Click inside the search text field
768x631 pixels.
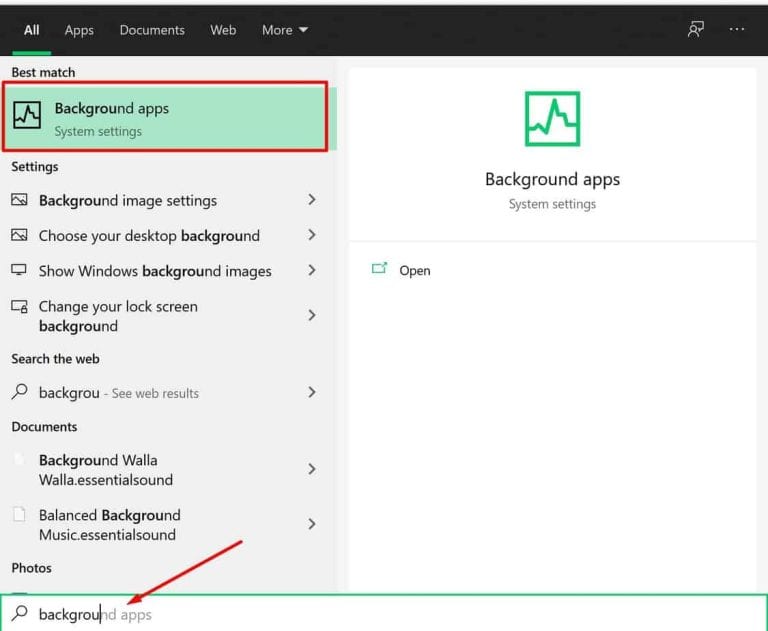tap(384, 613)
